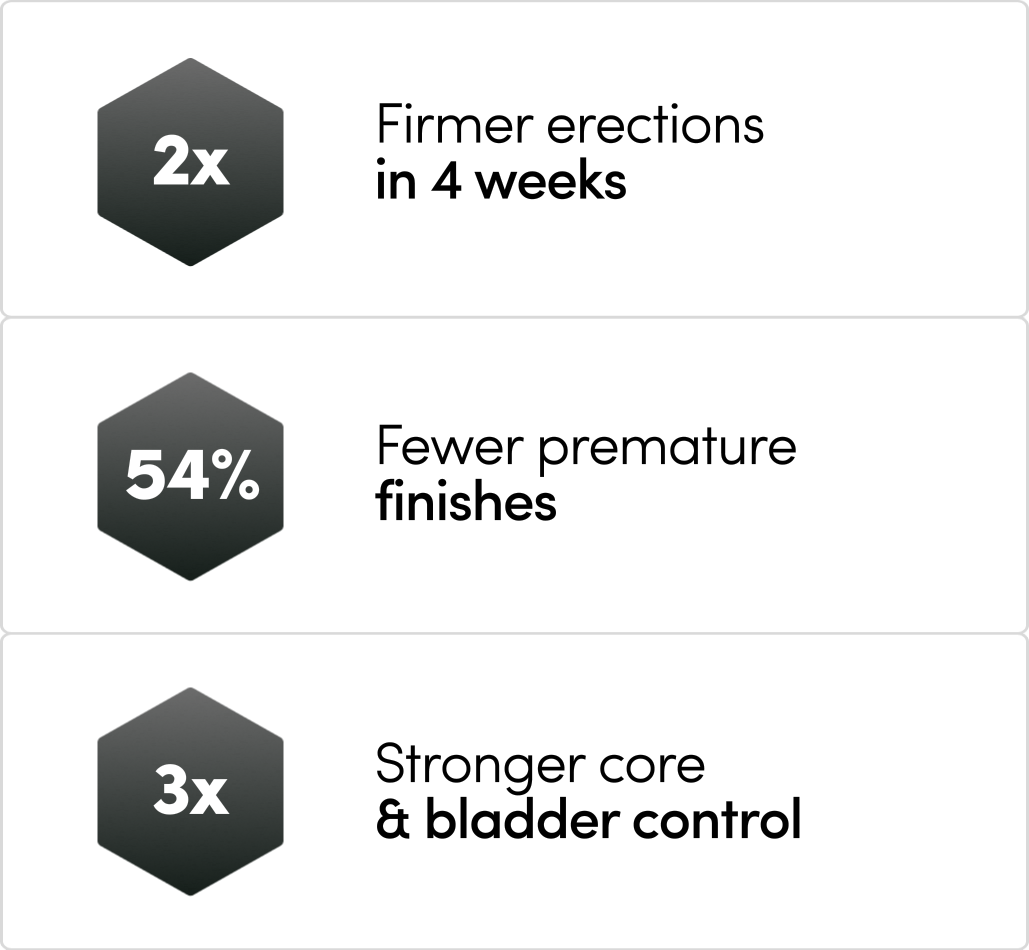
Task: Click the bold "in 4 weeks" text
Action: pos(501,183)
